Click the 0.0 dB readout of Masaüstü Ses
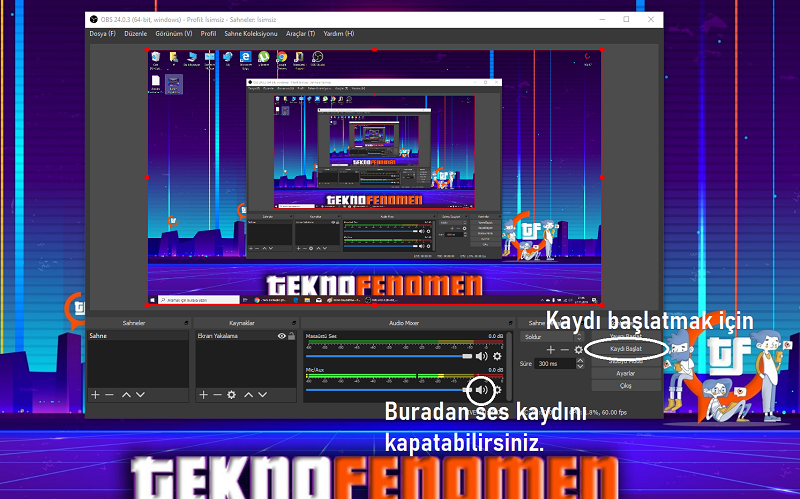 tap(495, 336)
